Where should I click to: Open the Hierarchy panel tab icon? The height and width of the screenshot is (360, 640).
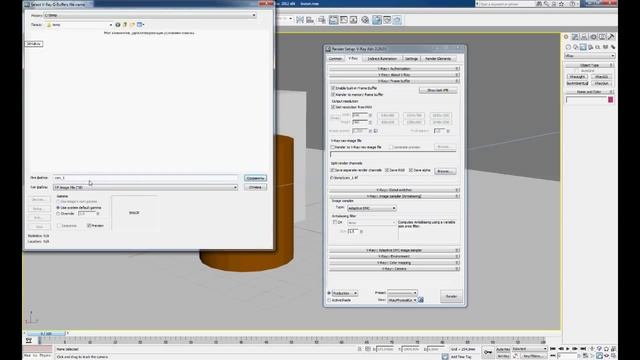(x=584, y=37)
